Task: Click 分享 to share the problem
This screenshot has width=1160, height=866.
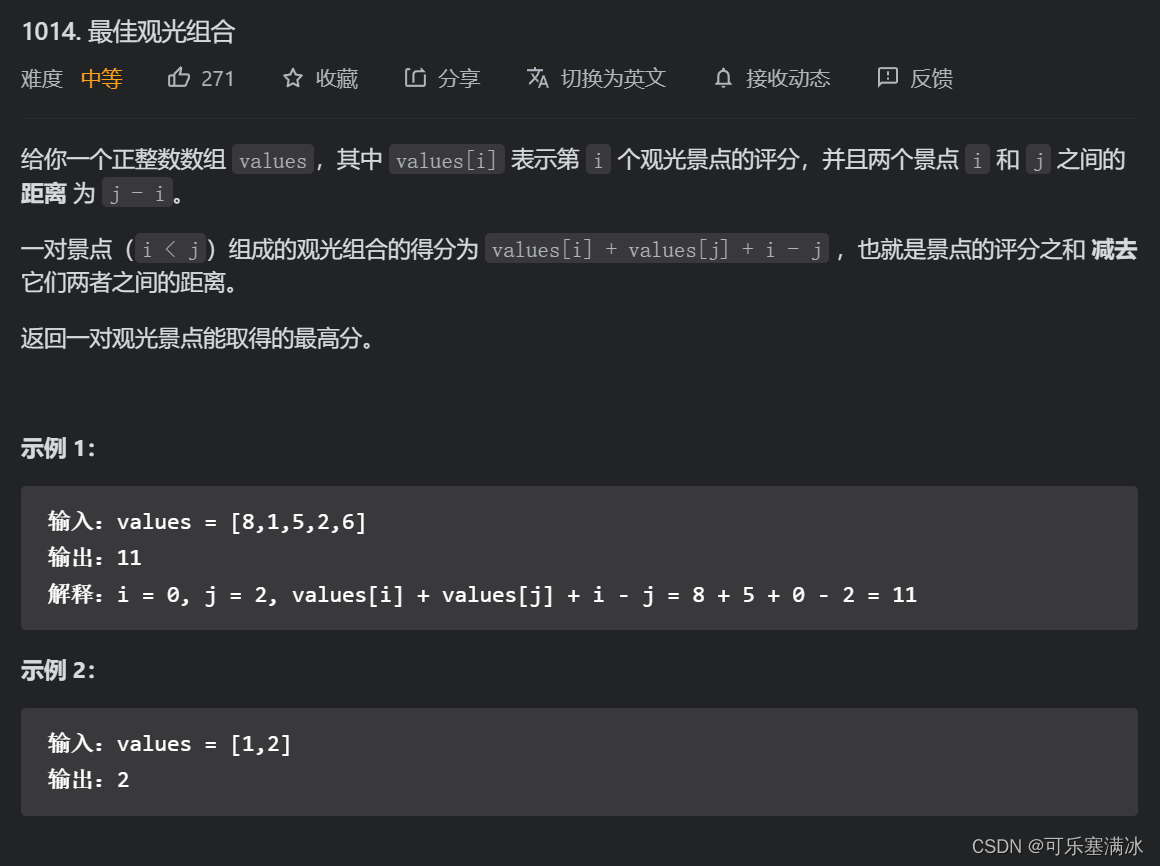Action: 459,79
